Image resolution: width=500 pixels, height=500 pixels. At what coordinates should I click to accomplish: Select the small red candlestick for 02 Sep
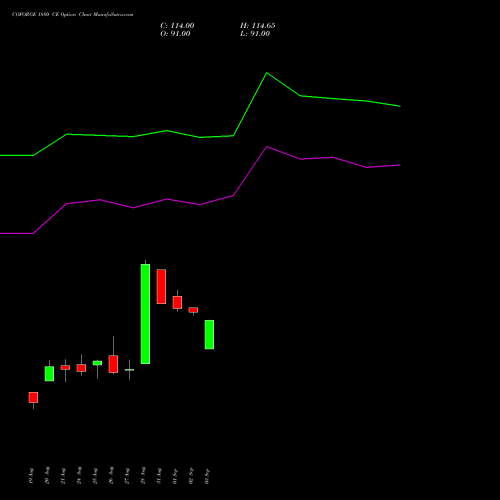coord(193,310)
